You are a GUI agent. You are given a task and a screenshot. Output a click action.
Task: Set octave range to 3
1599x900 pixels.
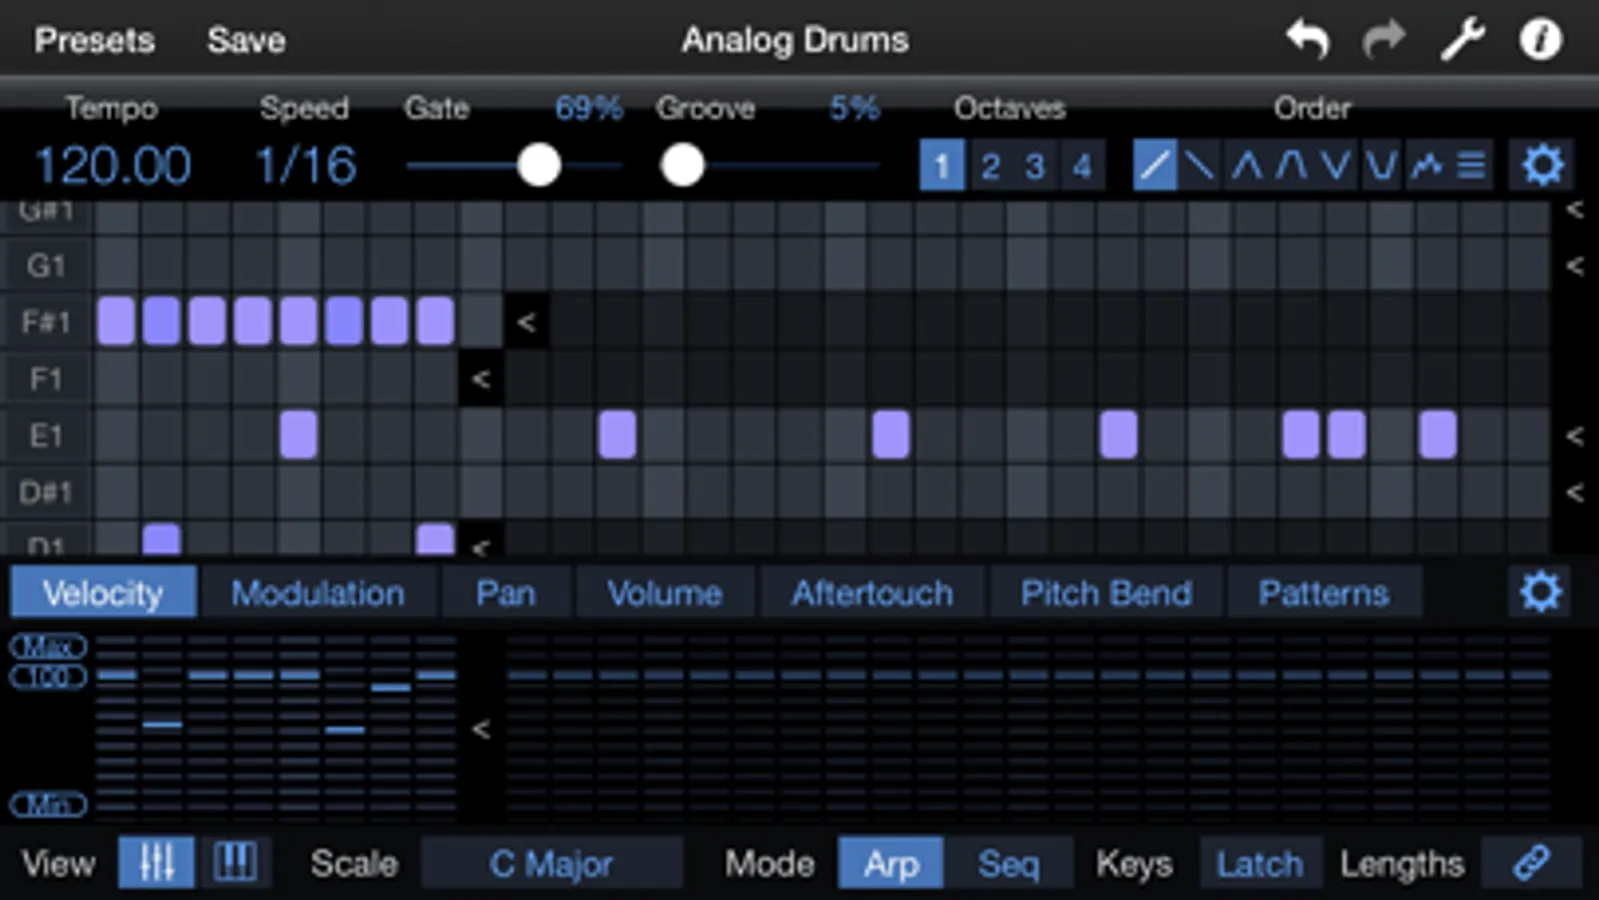pyautogui.click(x=1035, y=165)
